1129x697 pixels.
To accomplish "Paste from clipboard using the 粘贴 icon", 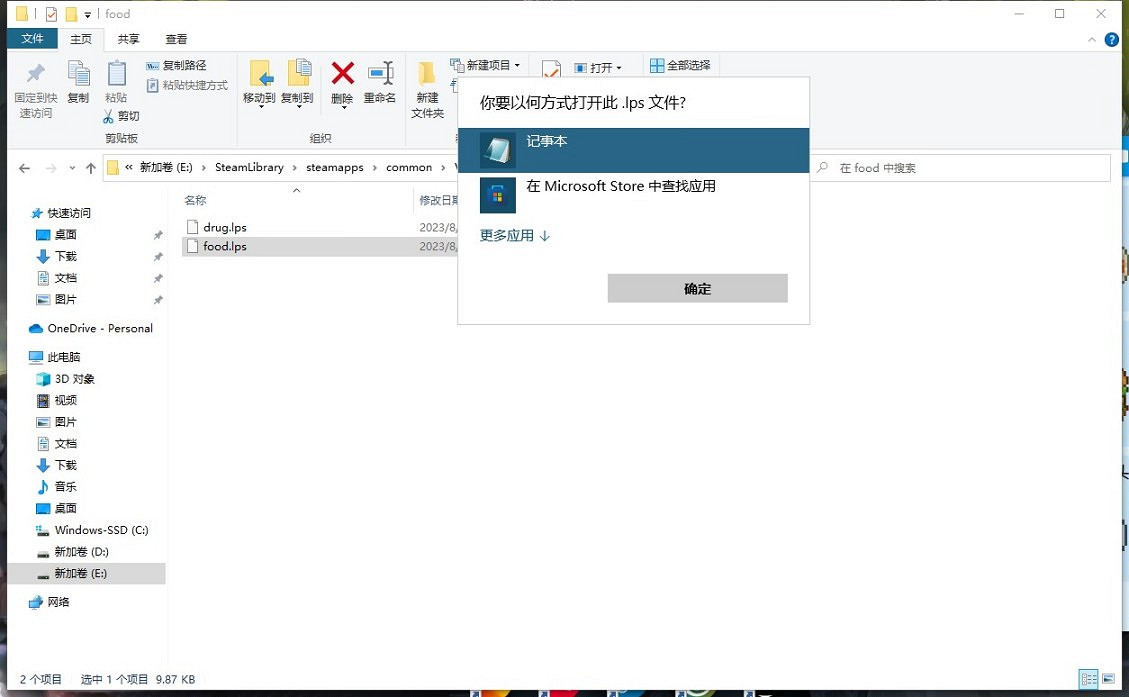I will (116, 80).
